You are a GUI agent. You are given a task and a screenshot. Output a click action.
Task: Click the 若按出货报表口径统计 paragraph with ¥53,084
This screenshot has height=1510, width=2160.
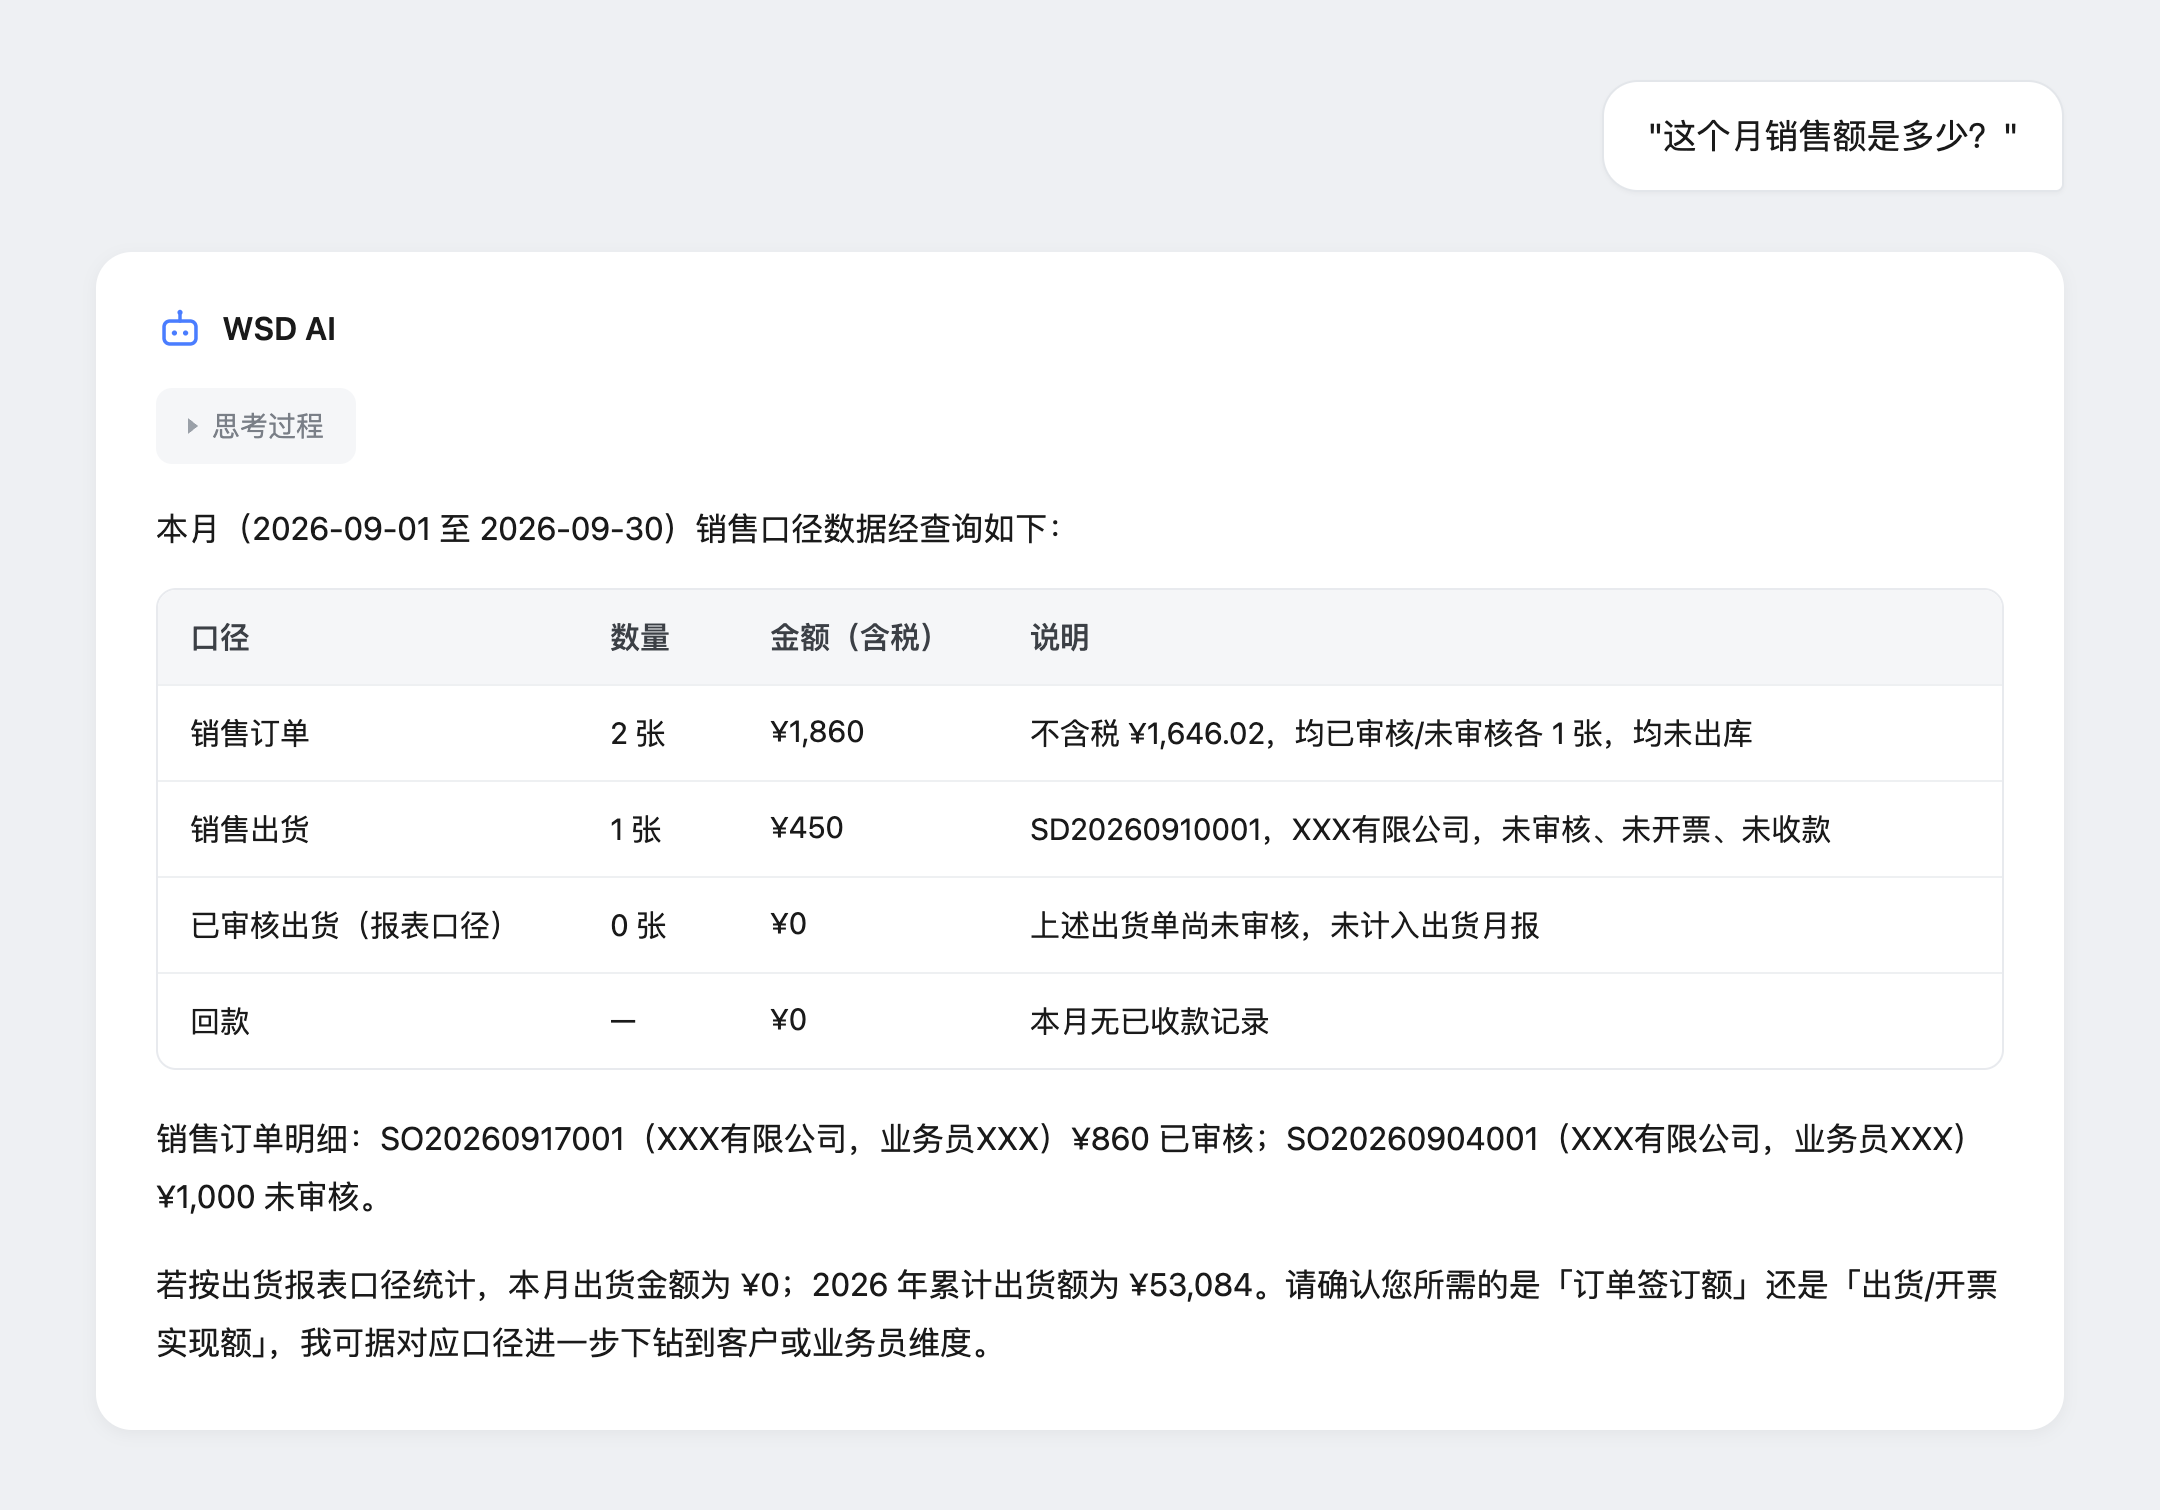pos(1077,1313)
